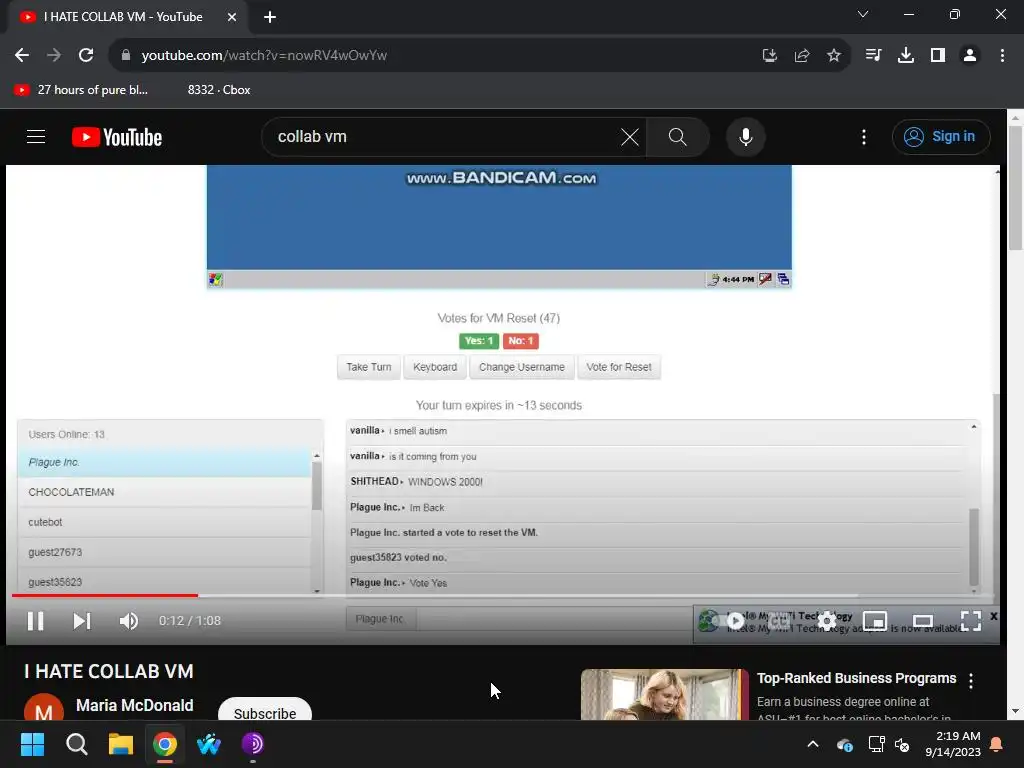Pause the video

(x=35, y=621)
